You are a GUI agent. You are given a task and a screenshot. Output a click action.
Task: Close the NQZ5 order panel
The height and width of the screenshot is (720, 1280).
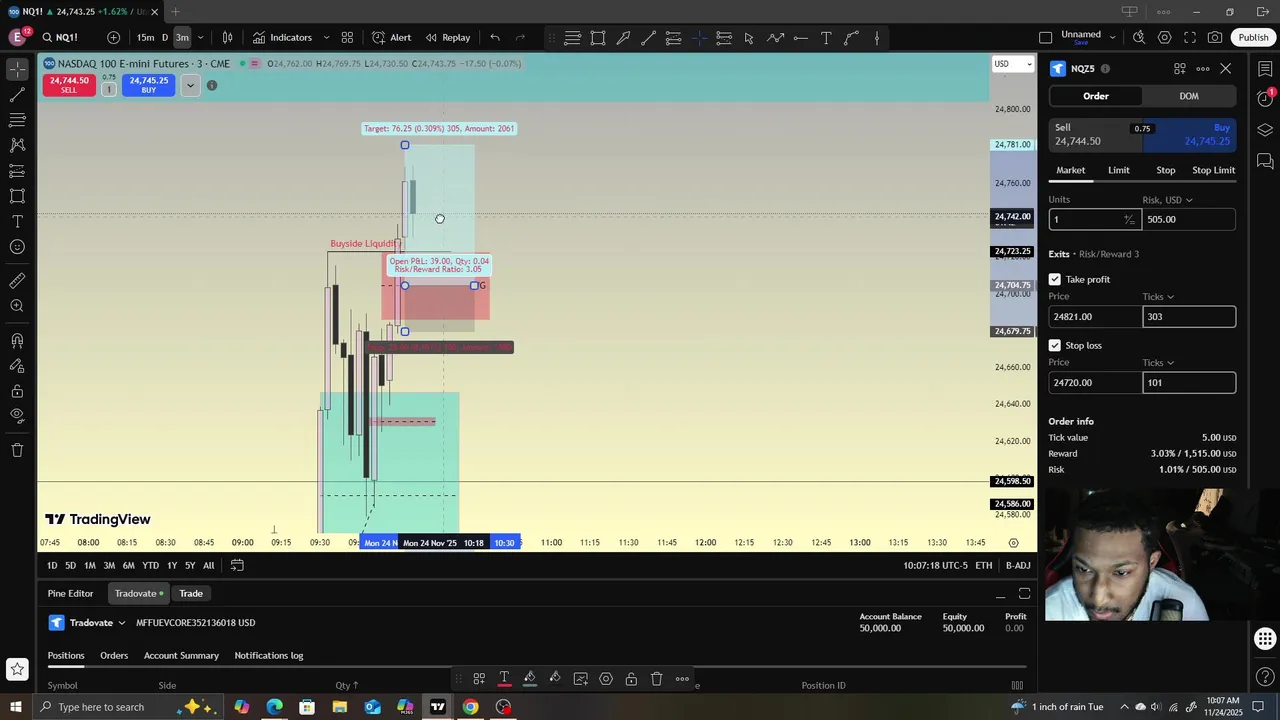click(x=1225, y=68)
